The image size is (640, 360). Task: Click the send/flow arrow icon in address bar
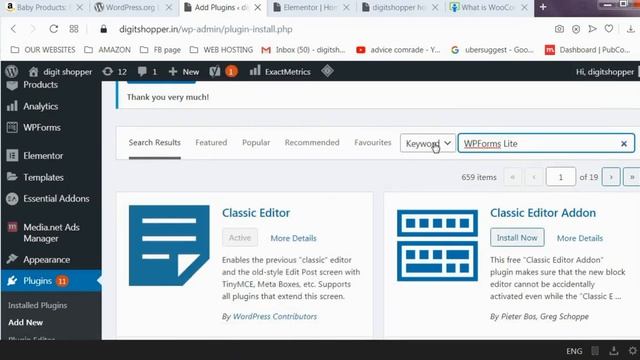pyautogui.click(x=592, y=29)
